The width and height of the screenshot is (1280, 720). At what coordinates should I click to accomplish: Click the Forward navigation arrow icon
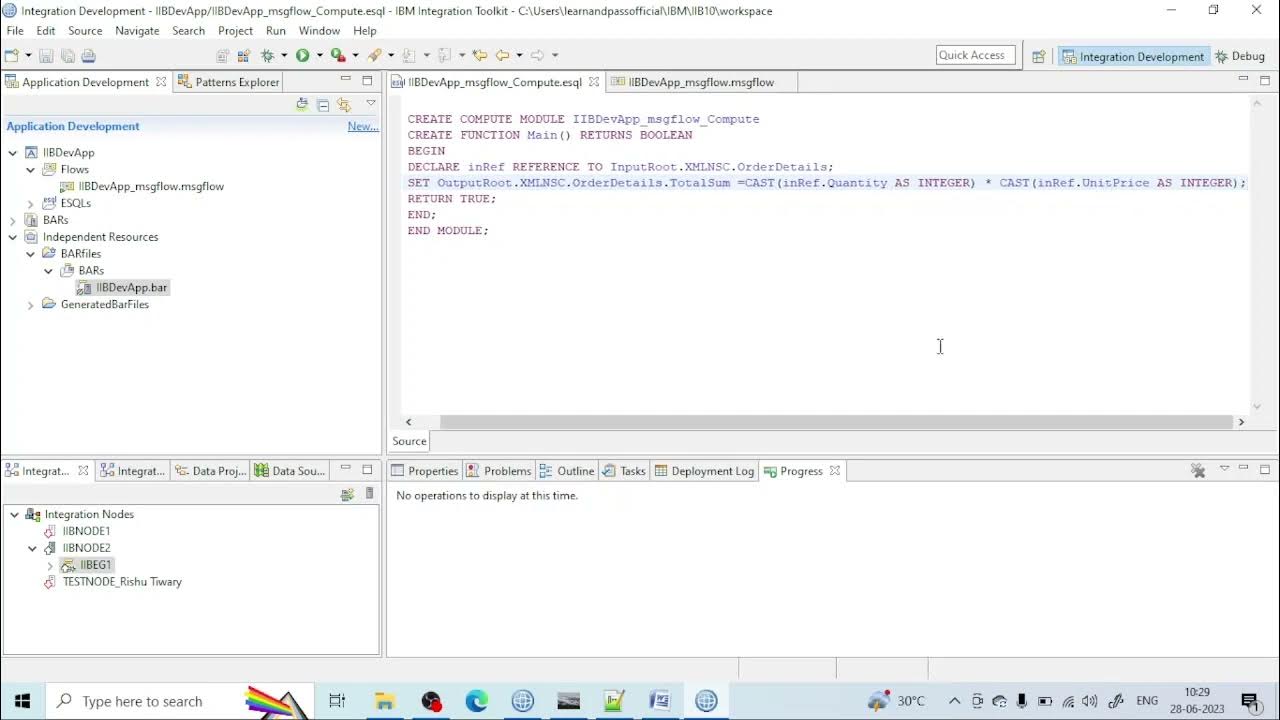tap(537, 56)
